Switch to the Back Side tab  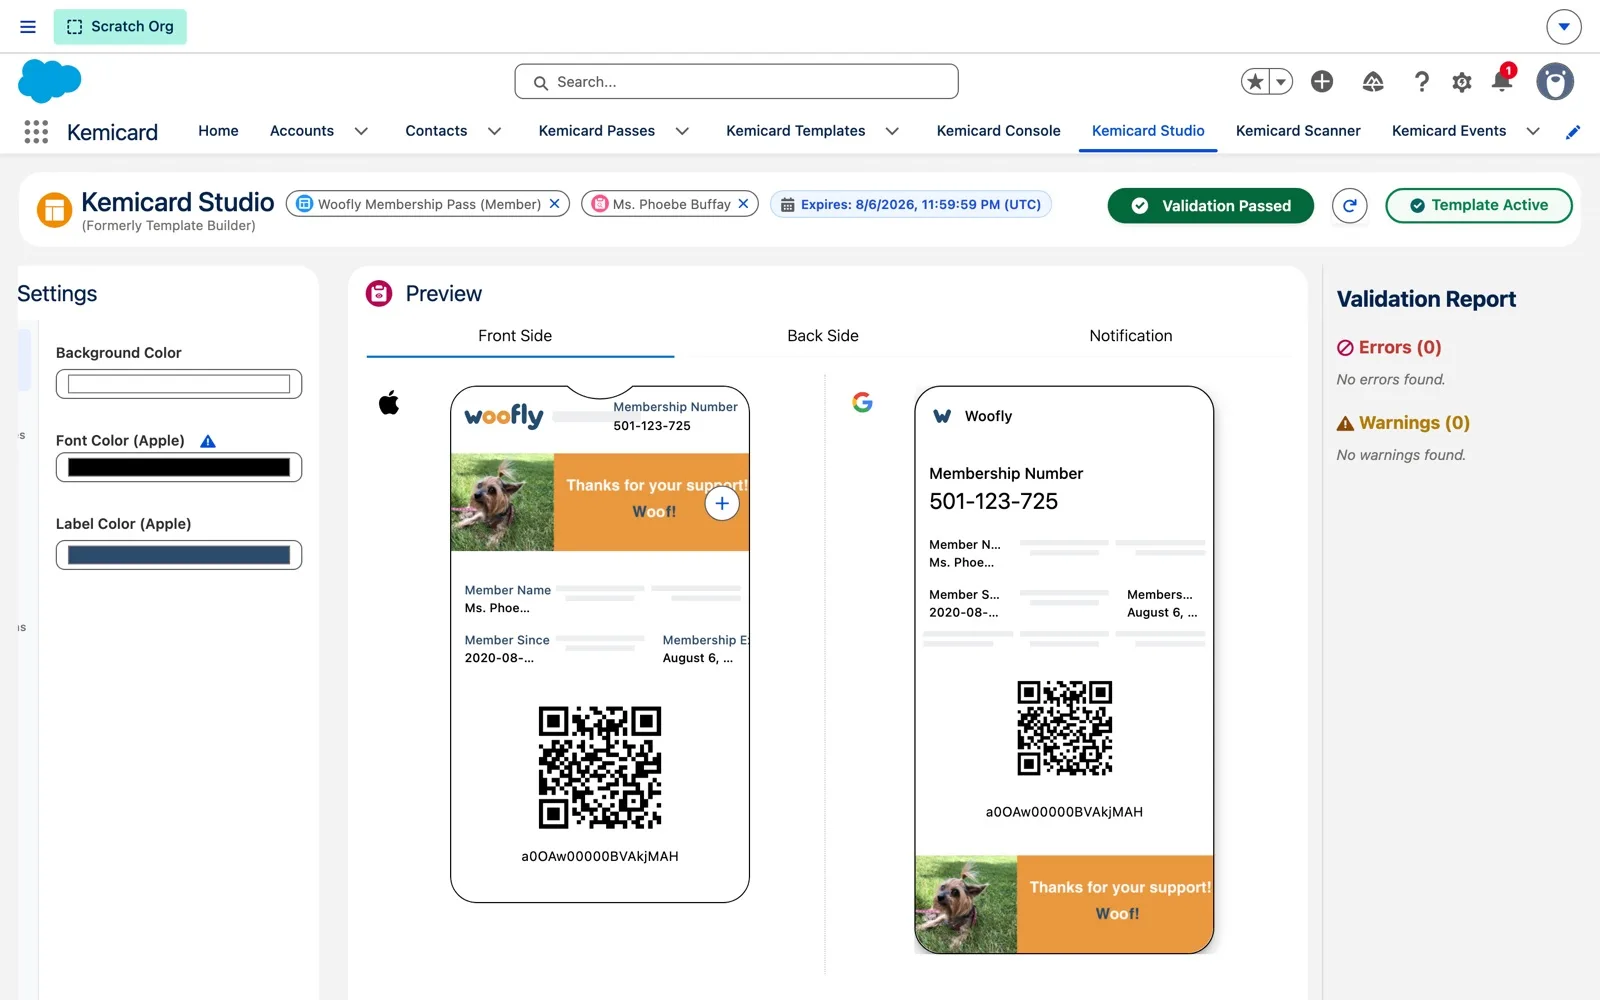point(822,336)
